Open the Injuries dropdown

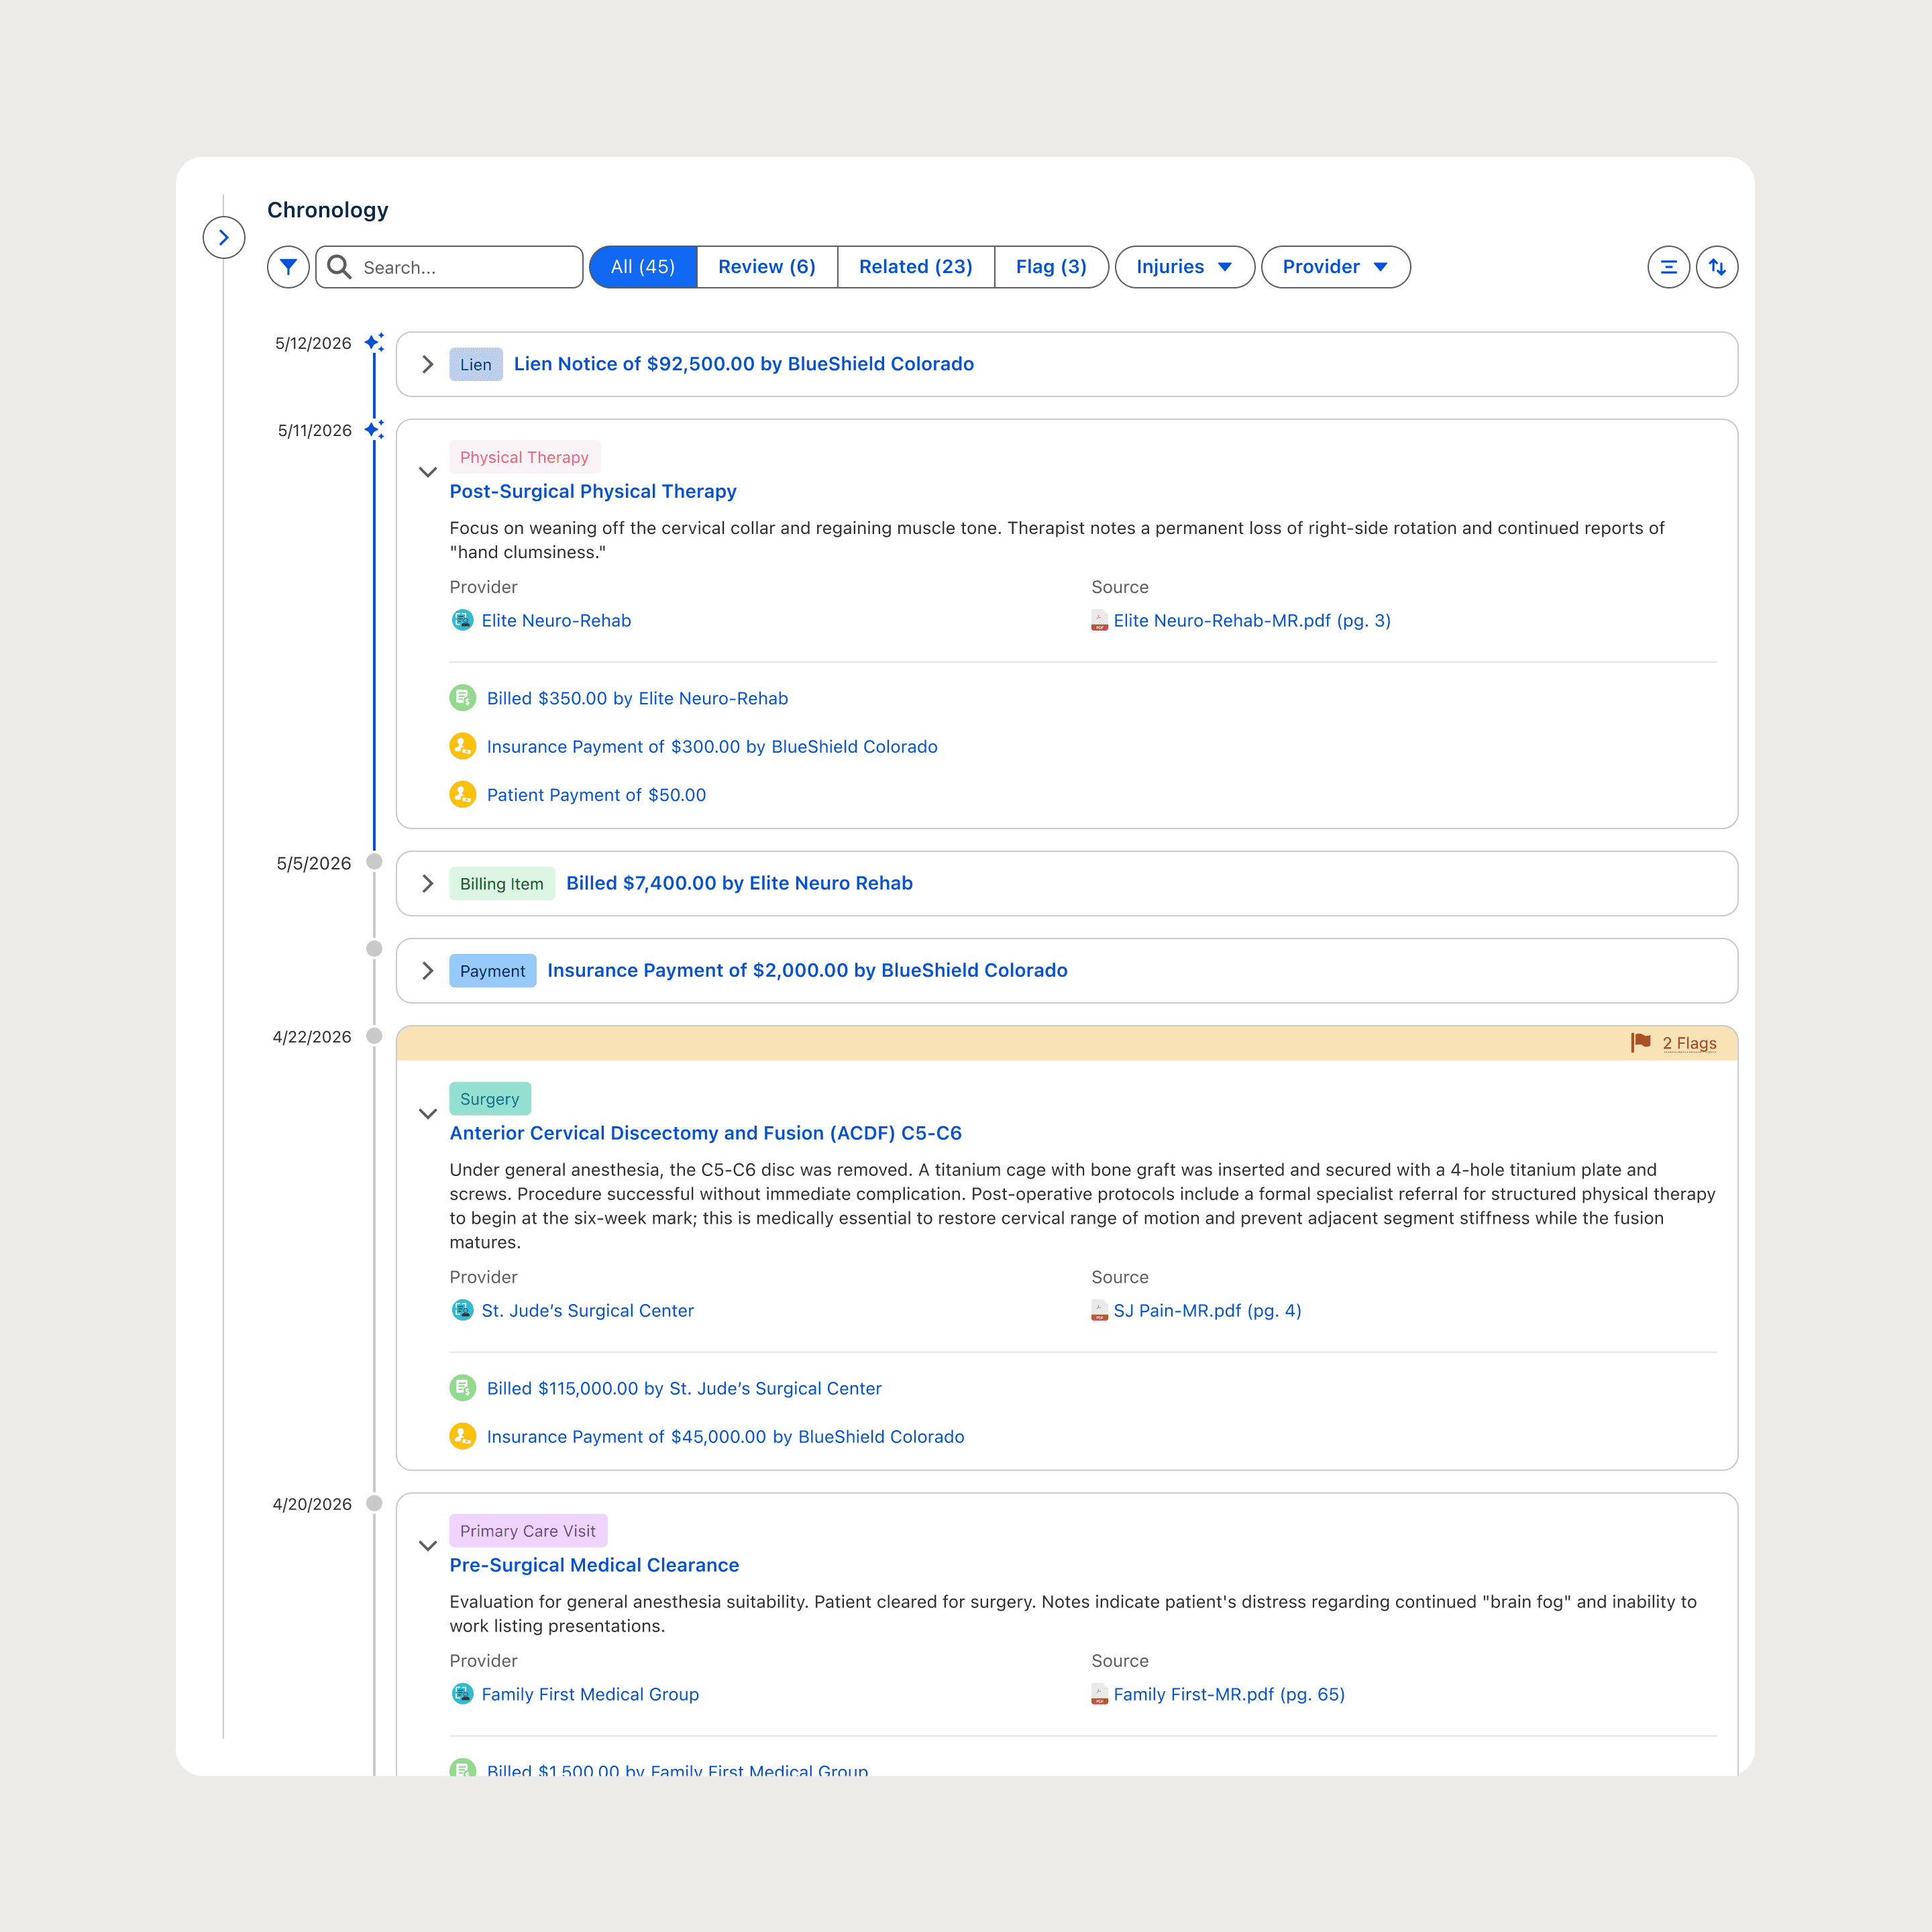point(1183,267)
